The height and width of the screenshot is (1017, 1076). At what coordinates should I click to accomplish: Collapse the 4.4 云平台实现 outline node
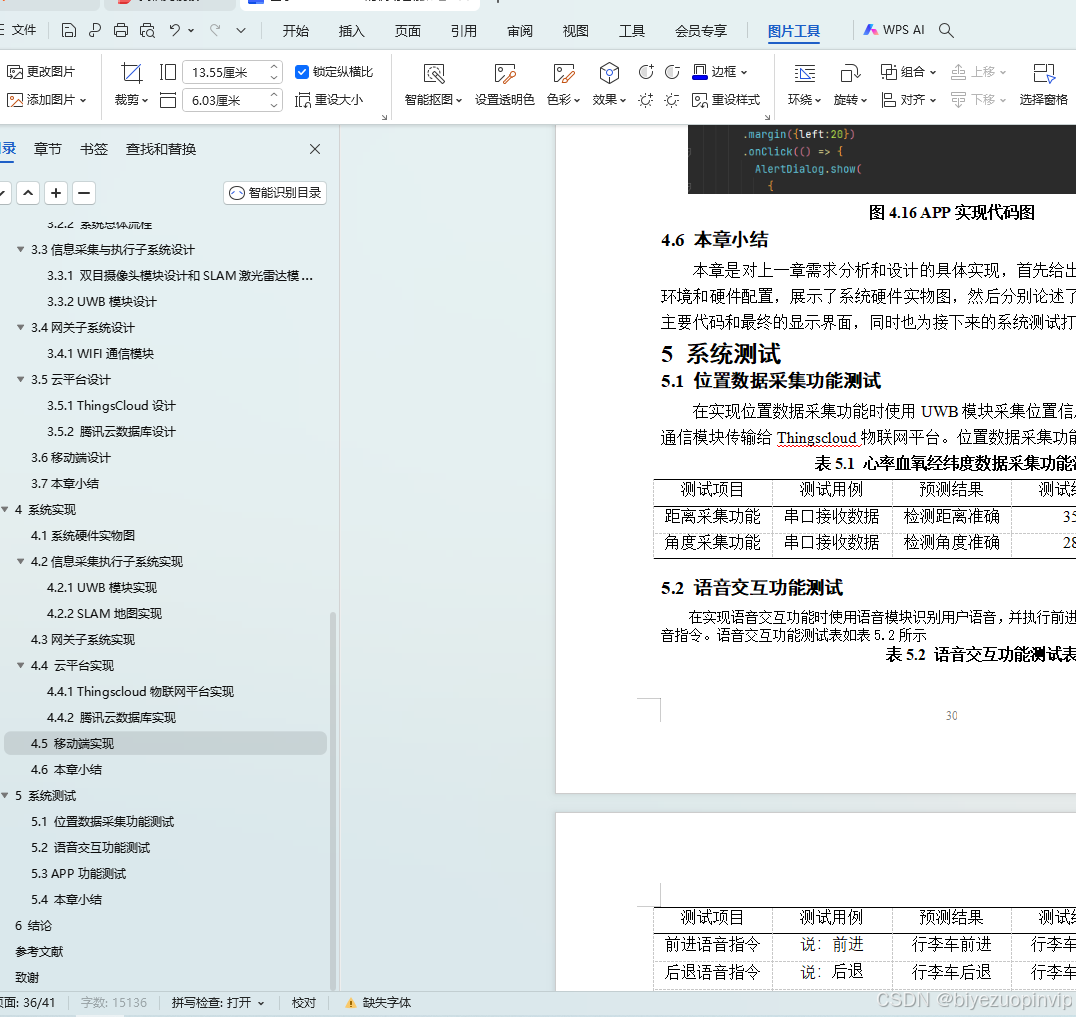21,665
